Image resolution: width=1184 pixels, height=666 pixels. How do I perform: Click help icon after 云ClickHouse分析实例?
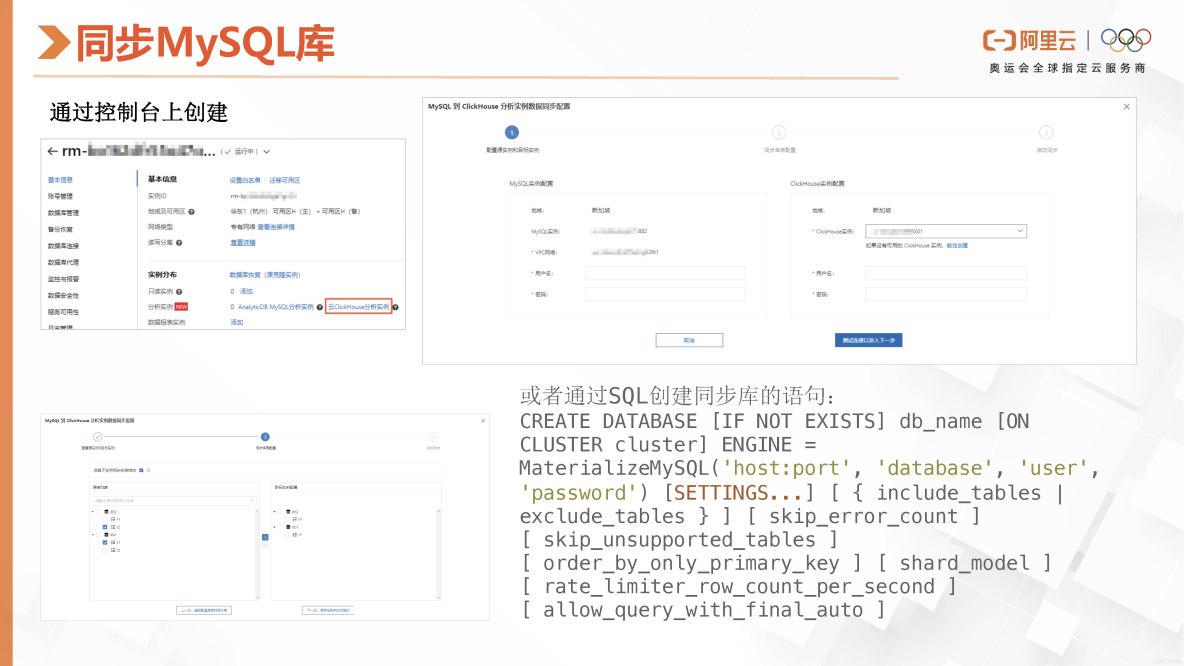pos(396,307)
